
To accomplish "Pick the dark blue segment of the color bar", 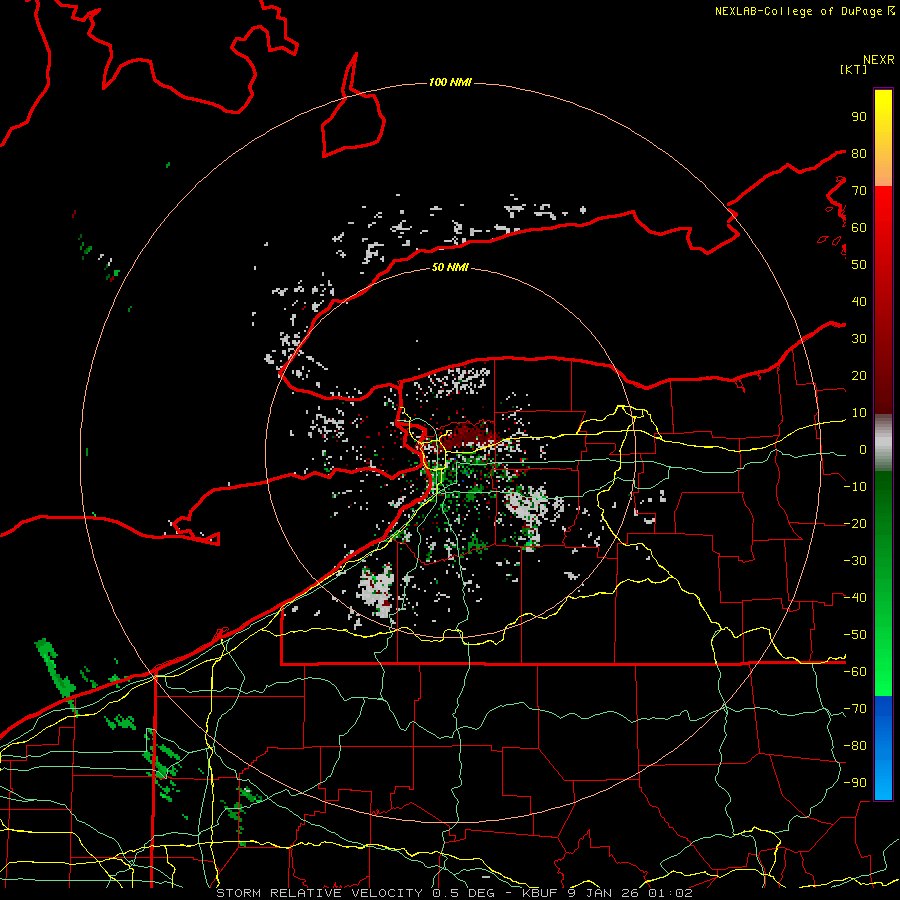I will (x=883, y=712).
